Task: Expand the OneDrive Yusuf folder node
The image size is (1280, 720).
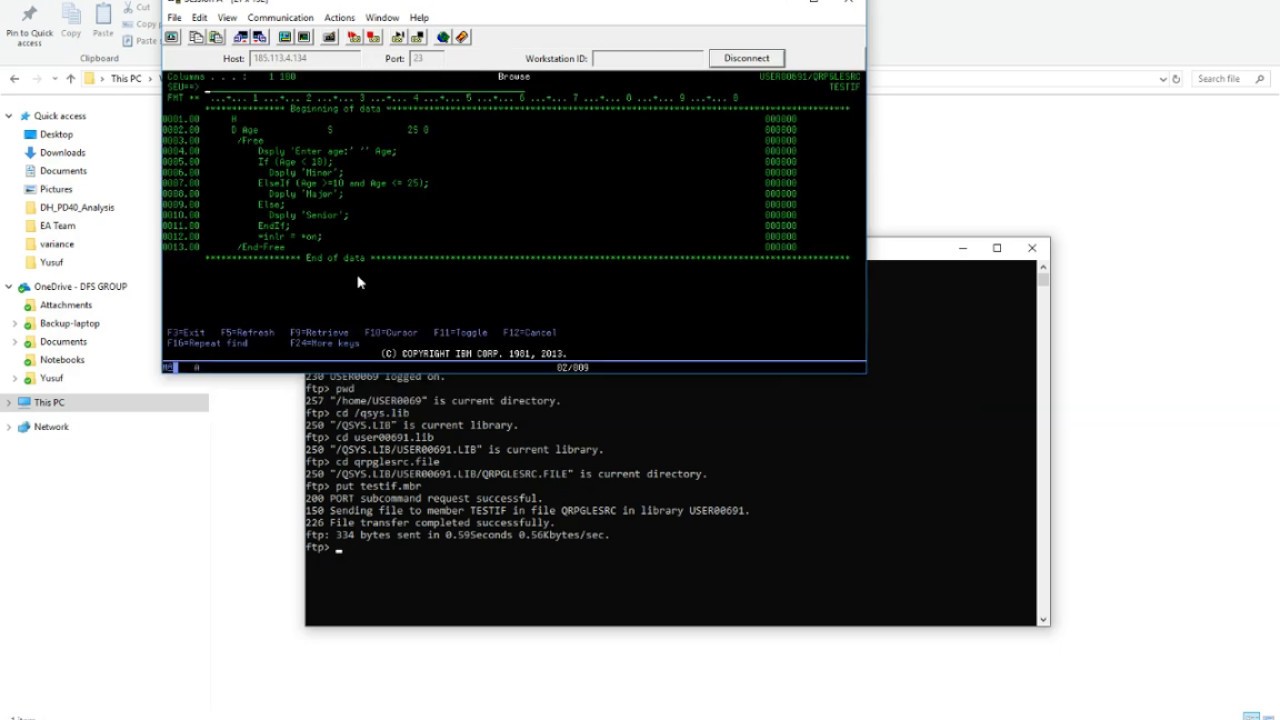Action: pos(15,378)
